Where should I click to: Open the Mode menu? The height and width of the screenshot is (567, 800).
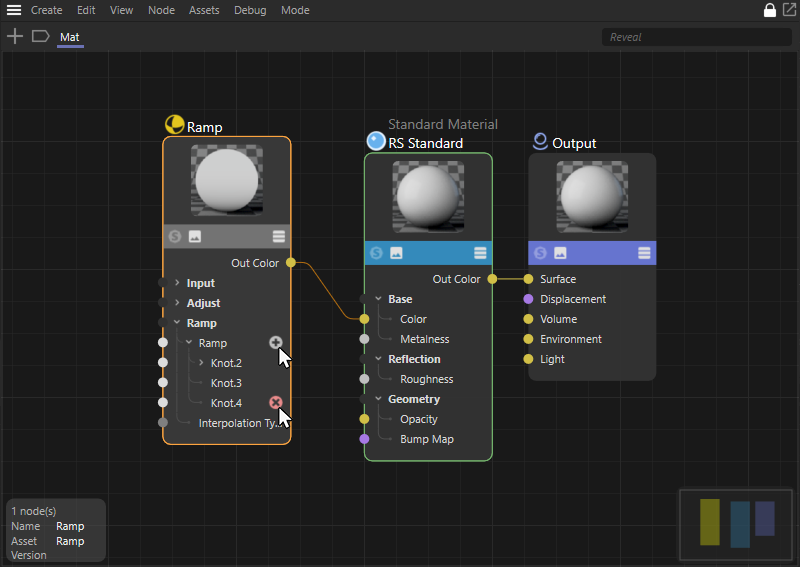coord(295,10)
